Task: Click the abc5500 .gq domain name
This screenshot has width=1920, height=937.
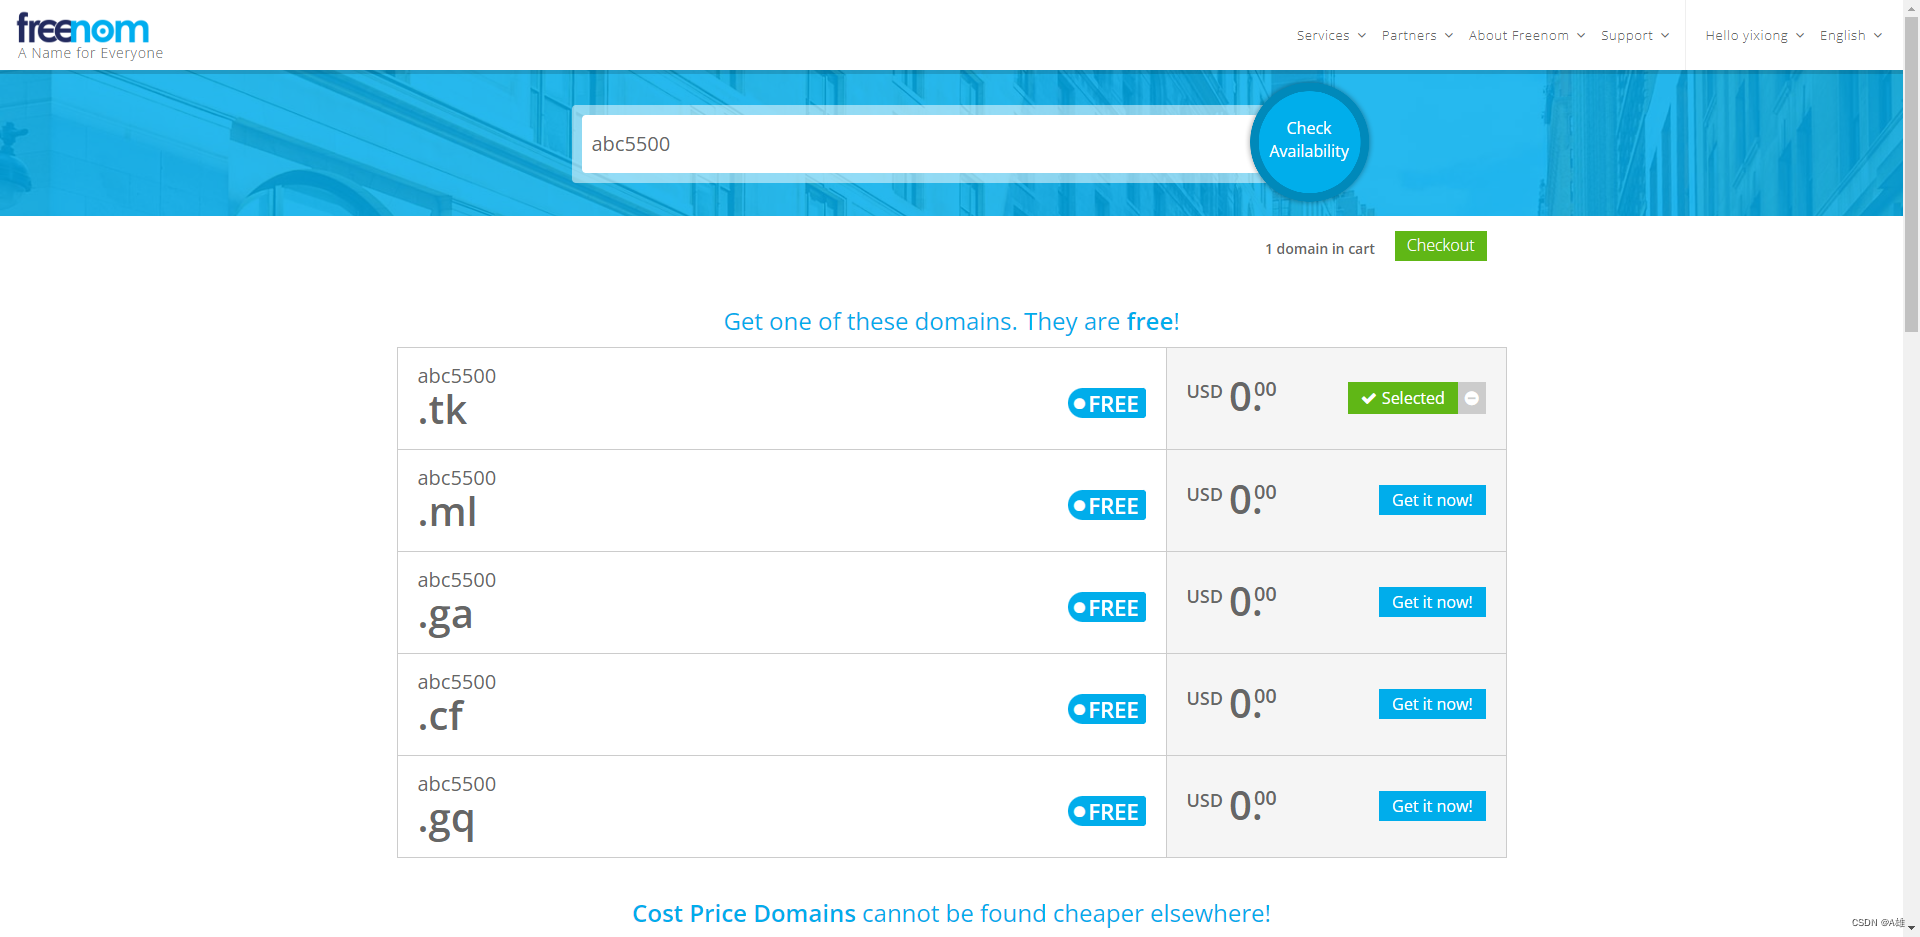Action: [x=457, y=807]
